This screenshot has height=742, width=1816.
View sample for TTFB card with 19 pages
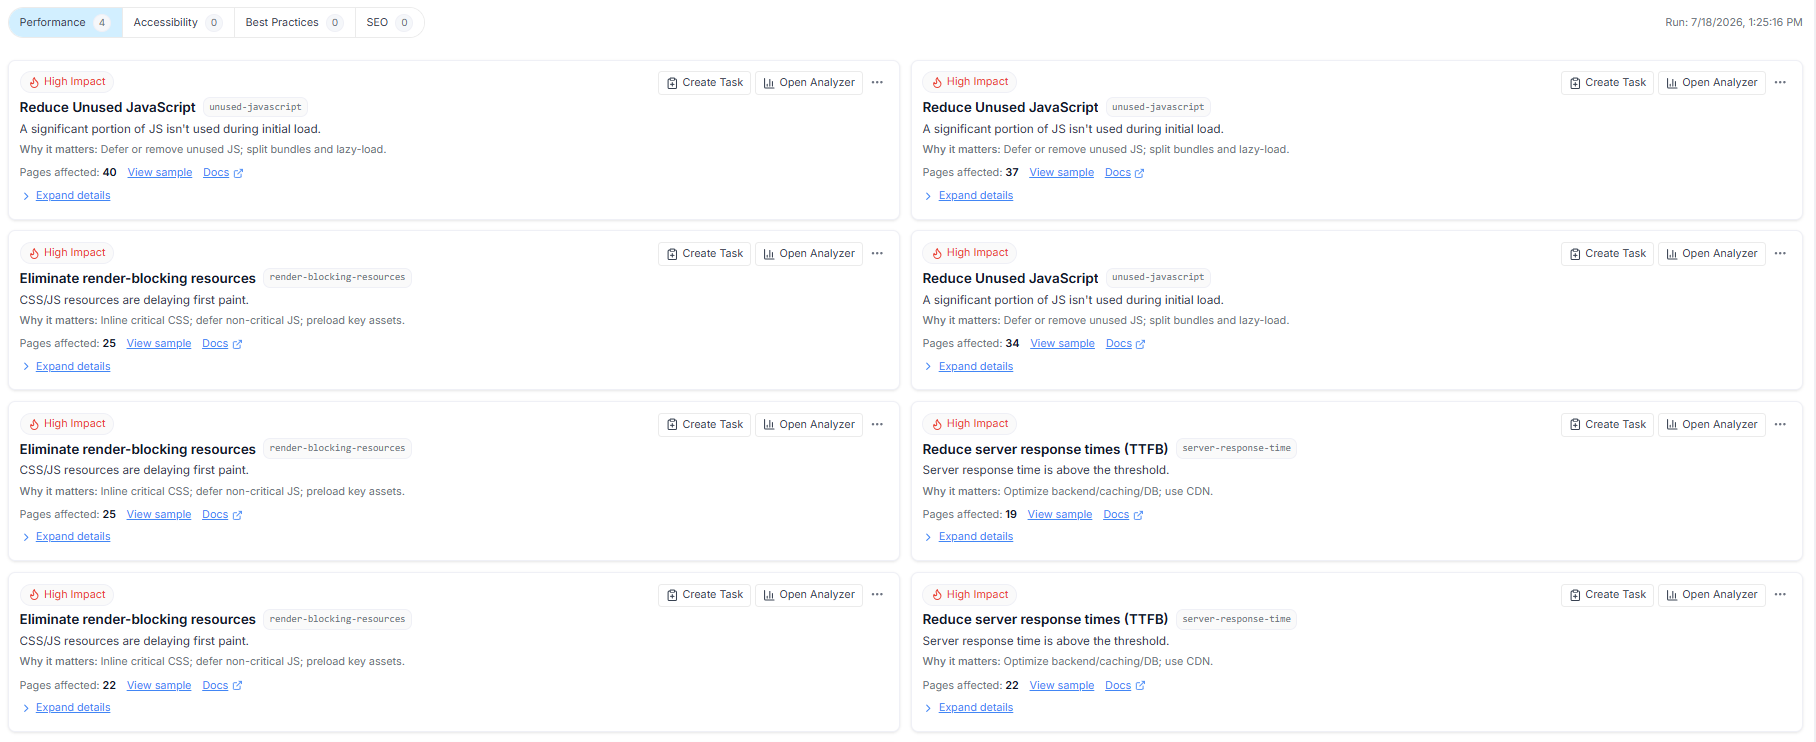tap(1060, 515)
